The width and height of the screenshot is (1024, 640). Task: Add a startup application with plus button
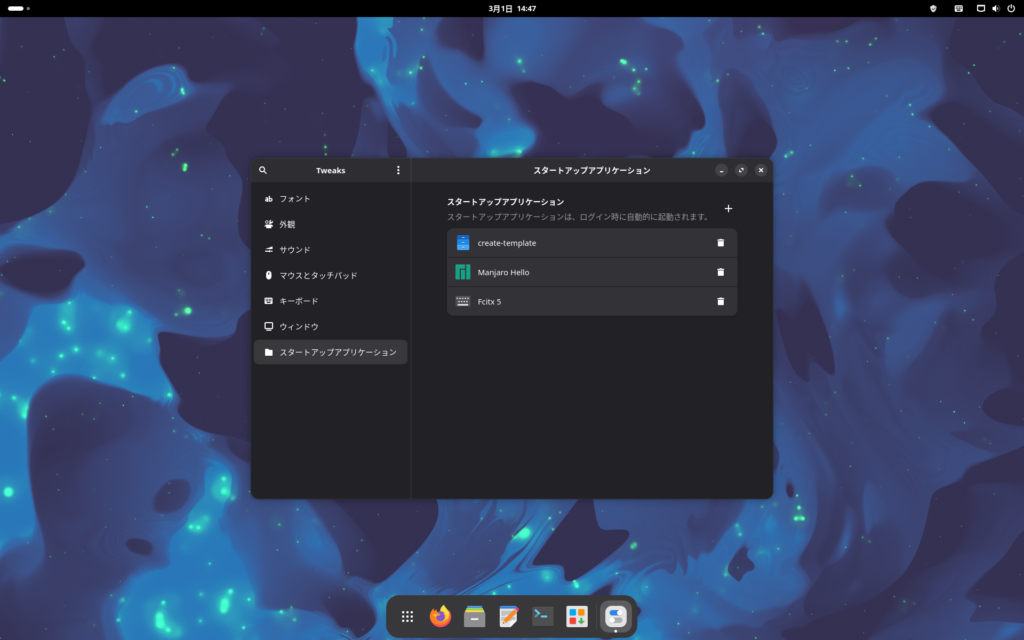728,208
